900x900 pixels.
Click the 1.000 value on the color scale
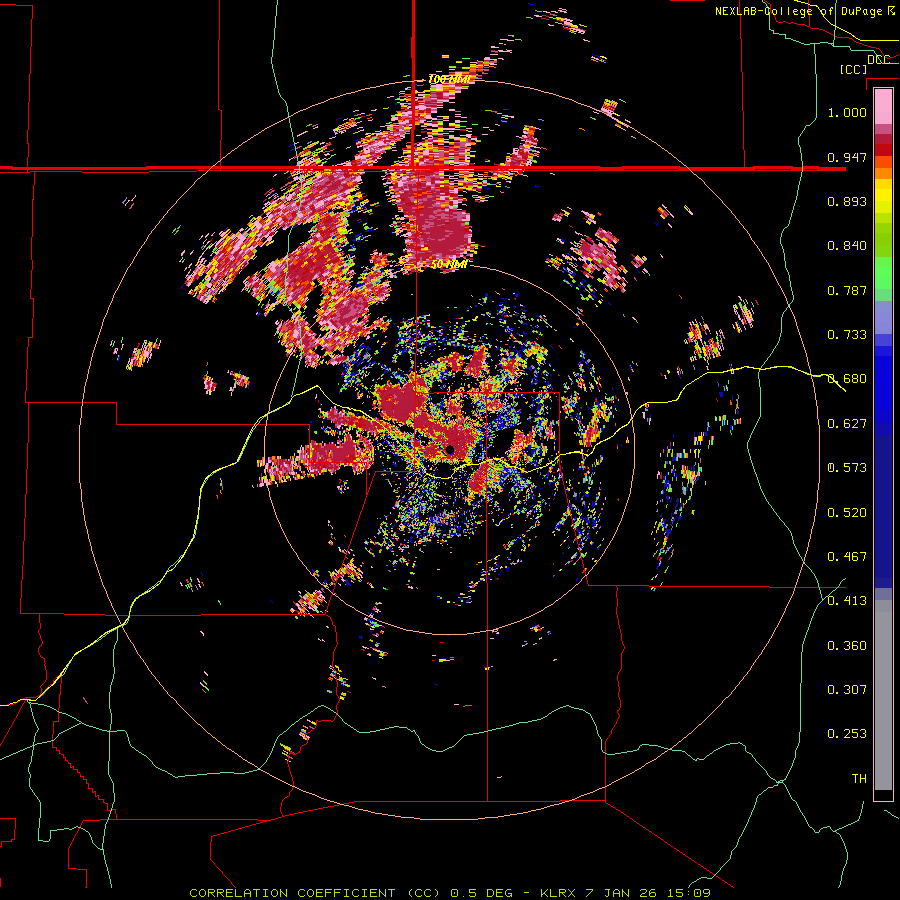point(847,112)
